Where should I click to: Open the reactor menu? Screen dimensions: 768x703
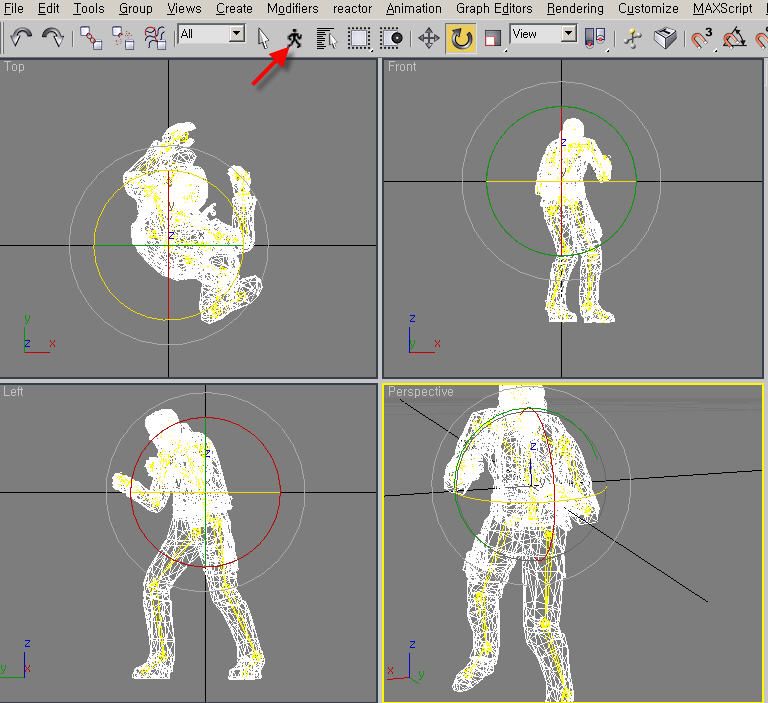[352, 8]
